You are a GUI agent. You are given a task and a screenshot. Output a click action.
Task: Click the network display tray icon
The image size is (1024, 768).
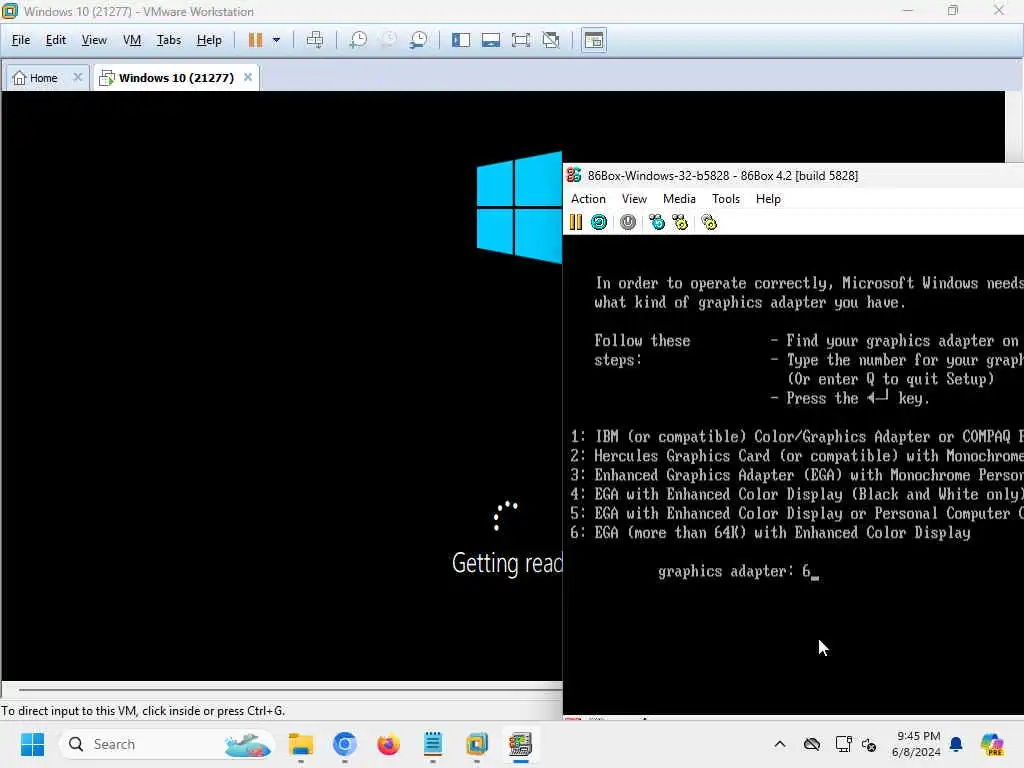coord(843,744)
